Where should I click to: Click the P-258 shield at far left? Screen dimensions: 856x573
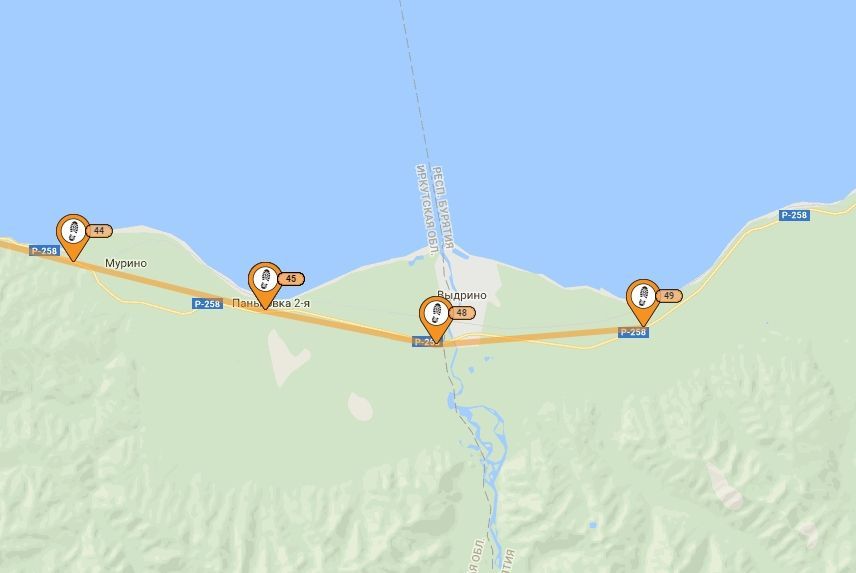point(44,251)
